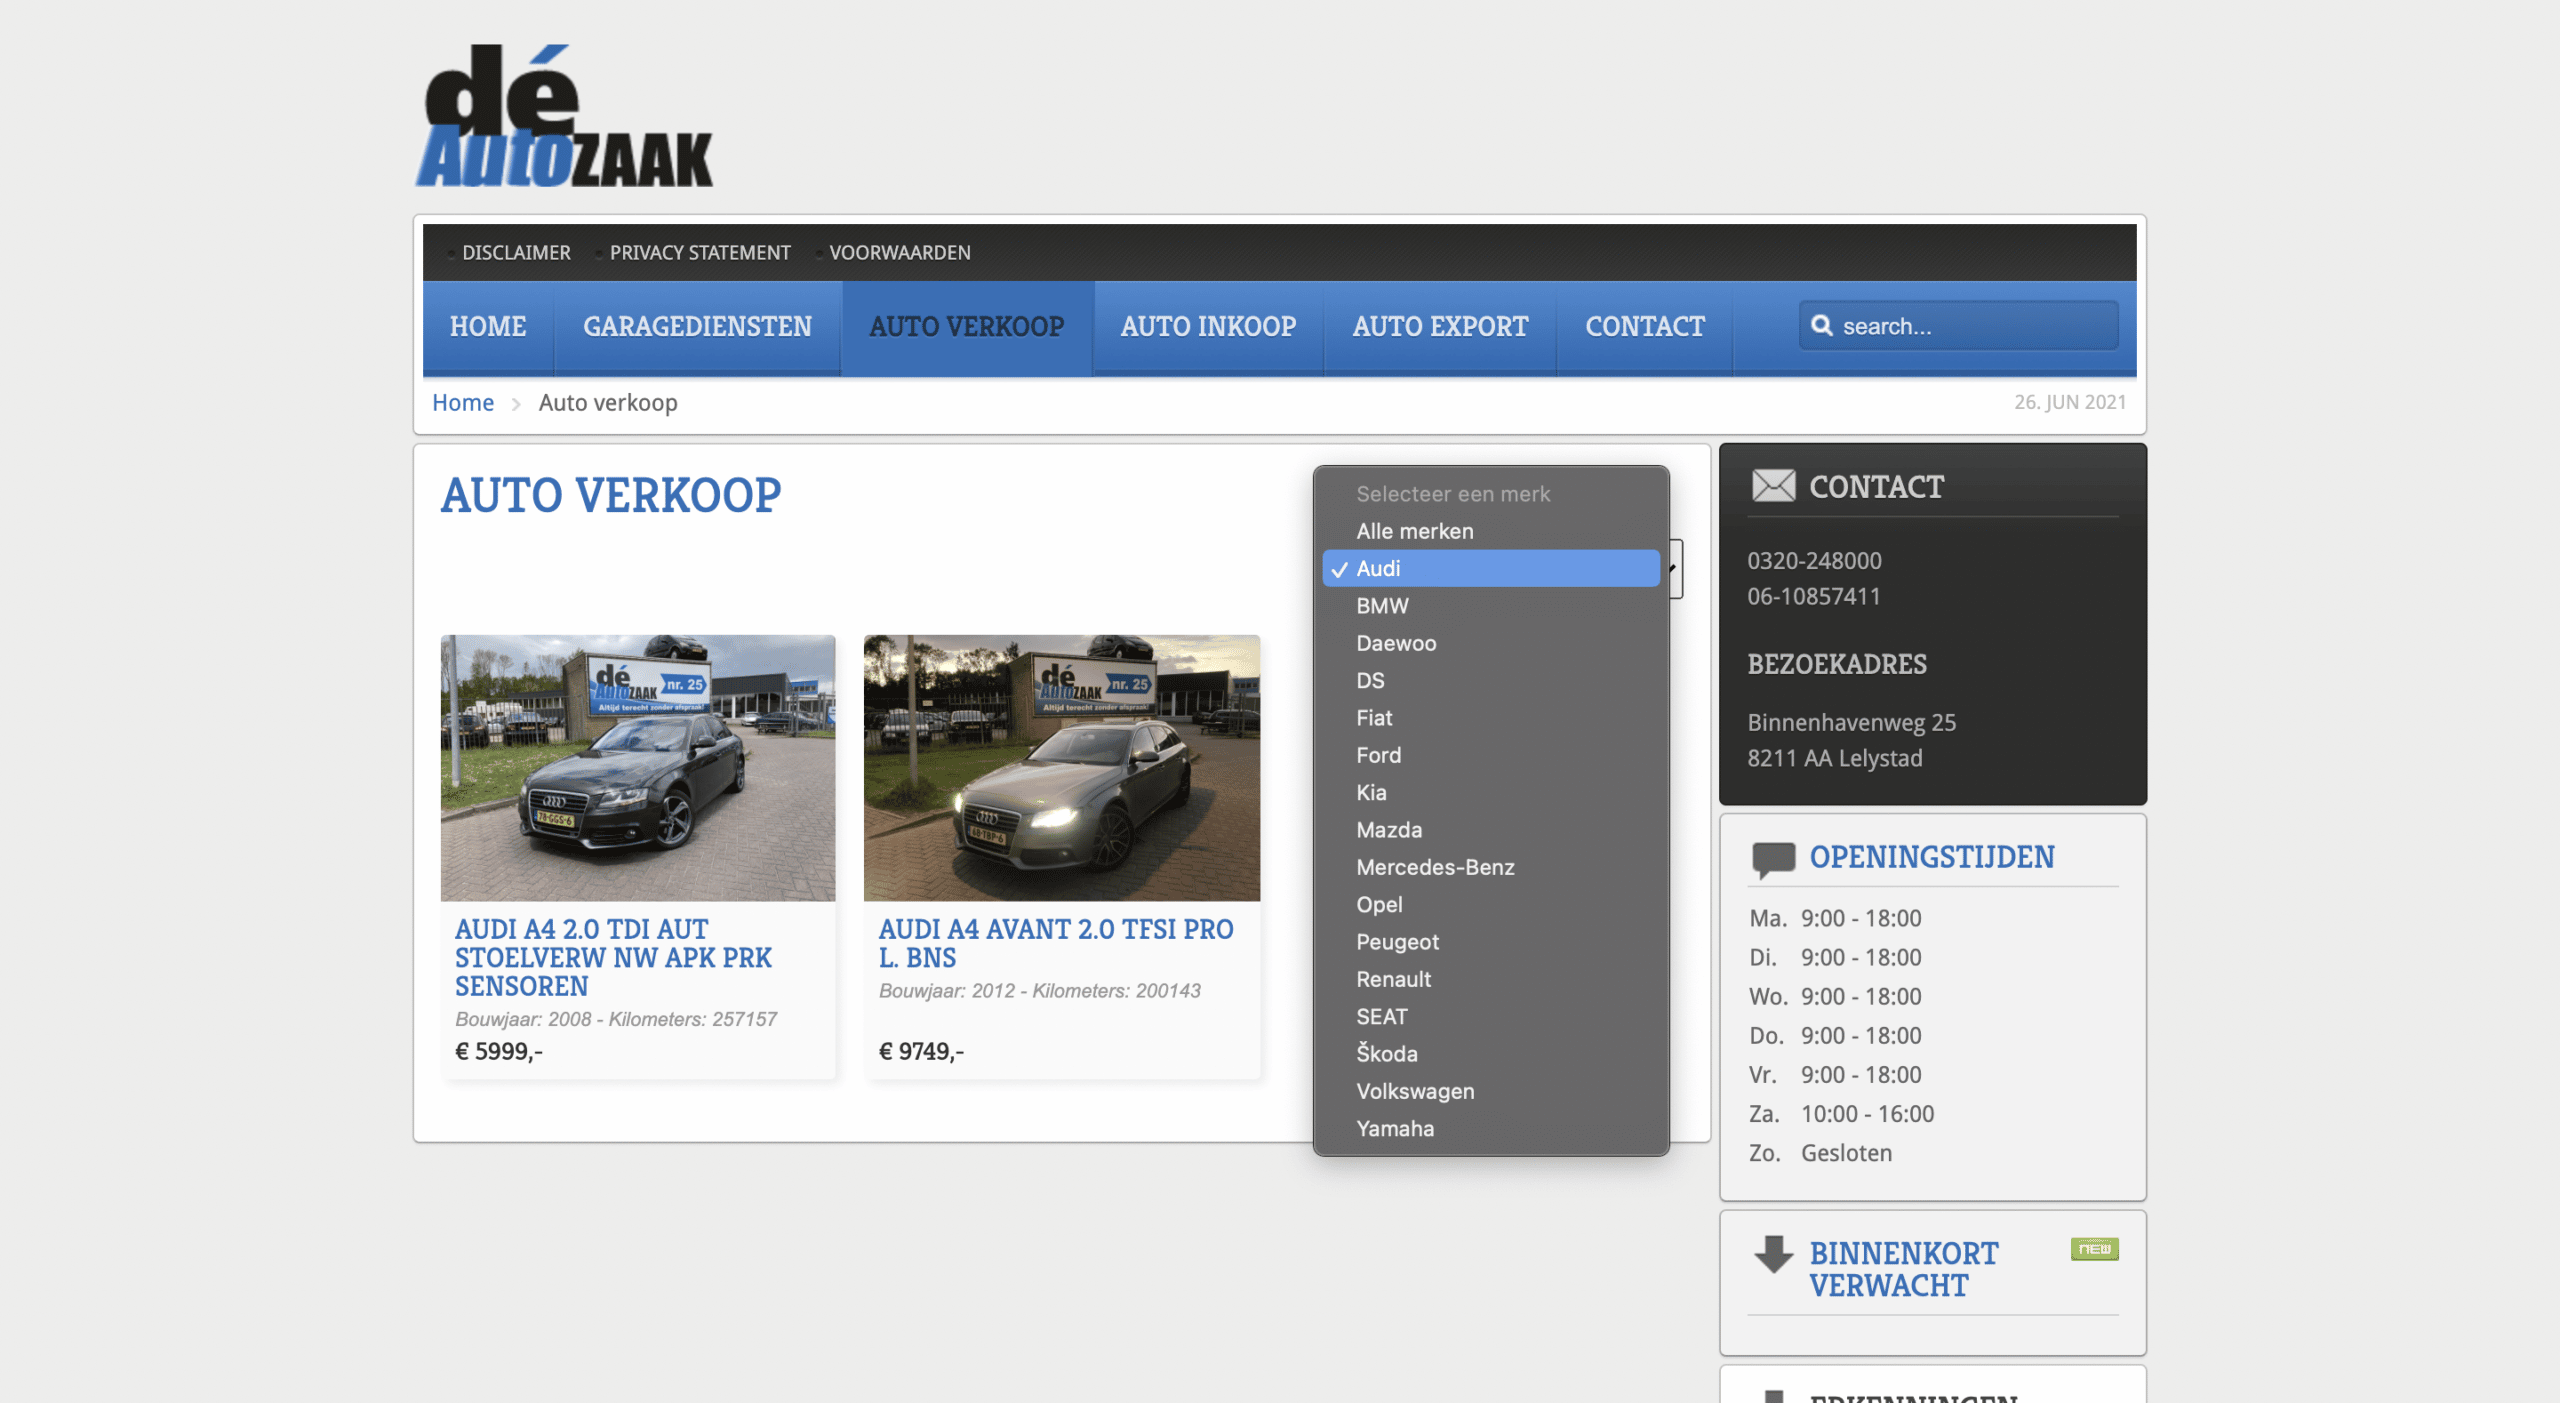Click phone number 0320-248000

point(1814,561)
